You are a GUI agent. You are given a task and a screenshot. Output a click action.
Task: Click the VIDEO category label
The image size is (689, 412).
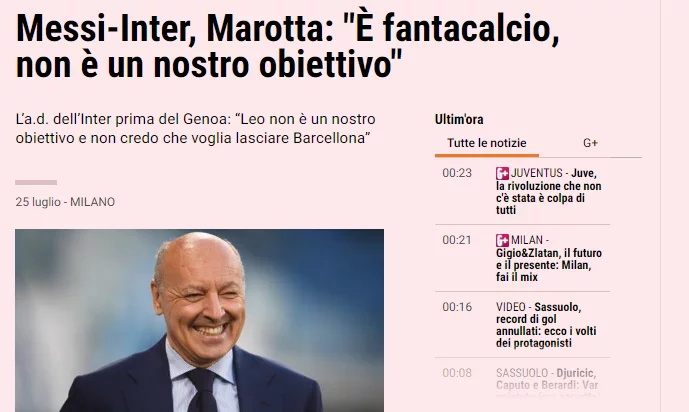click(x=511, y=307)
